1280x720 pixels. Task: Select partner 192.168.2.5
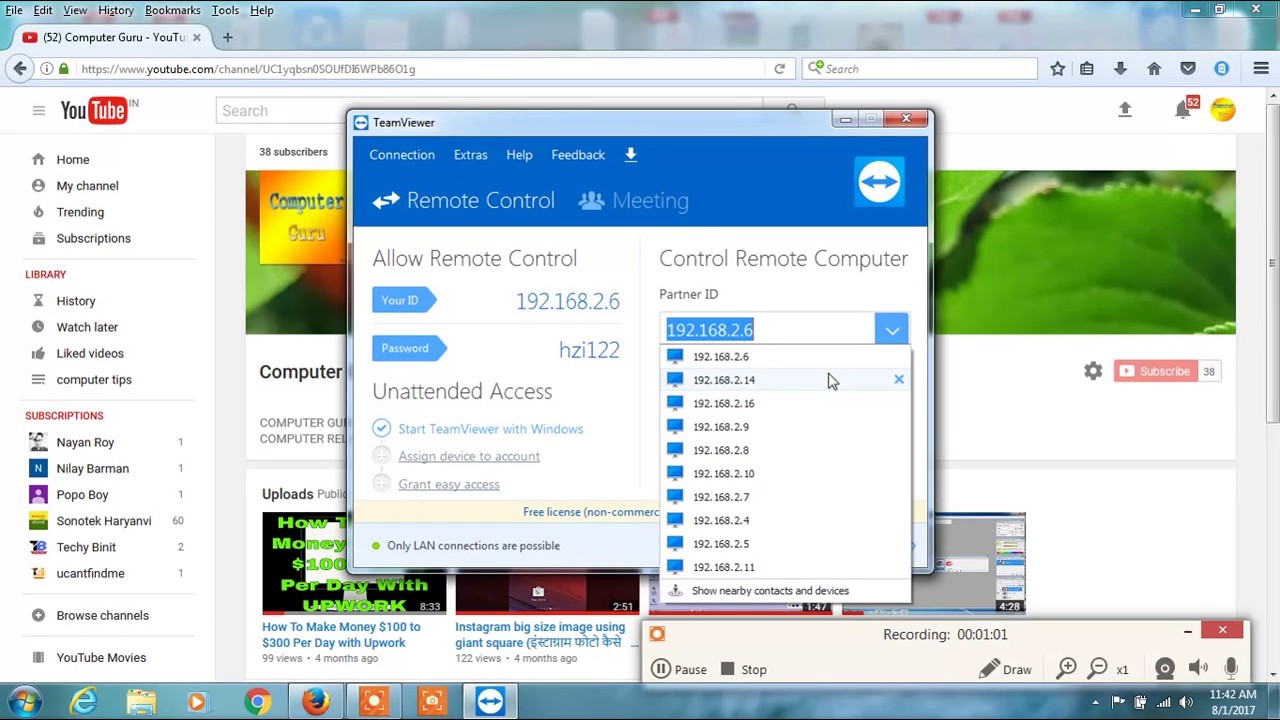point(785,544)
